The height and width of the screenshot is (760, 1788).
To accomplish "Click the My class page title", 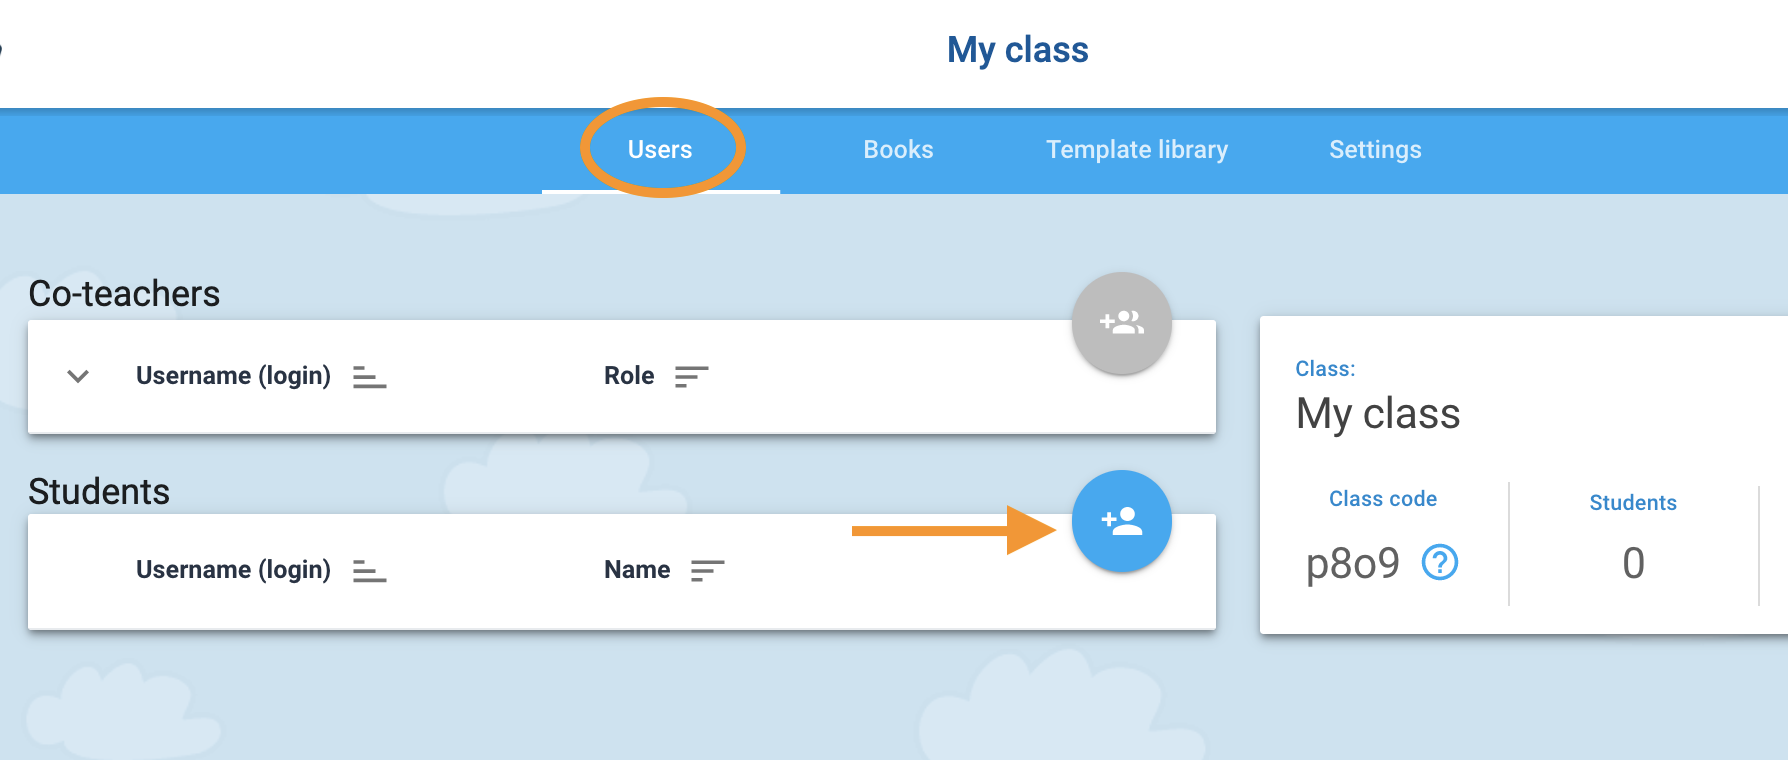I will 1018,50.
